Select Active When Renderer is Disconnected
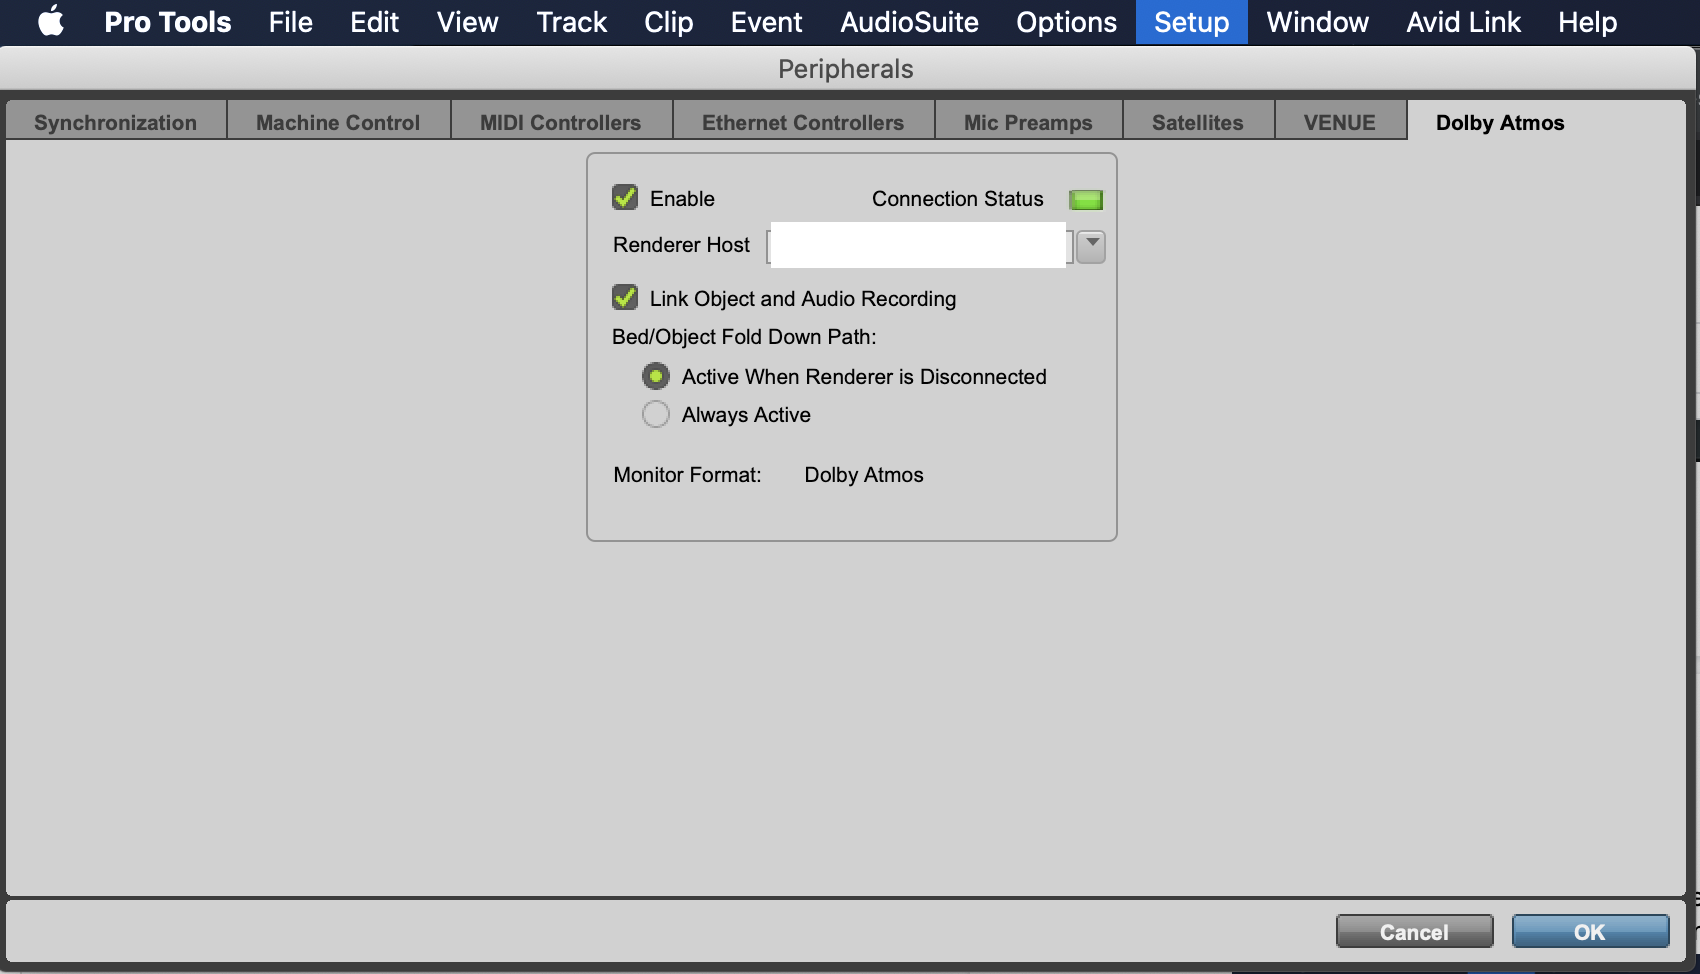The width and height of the screenshot is (1700, 974). [x=656, y=376]
